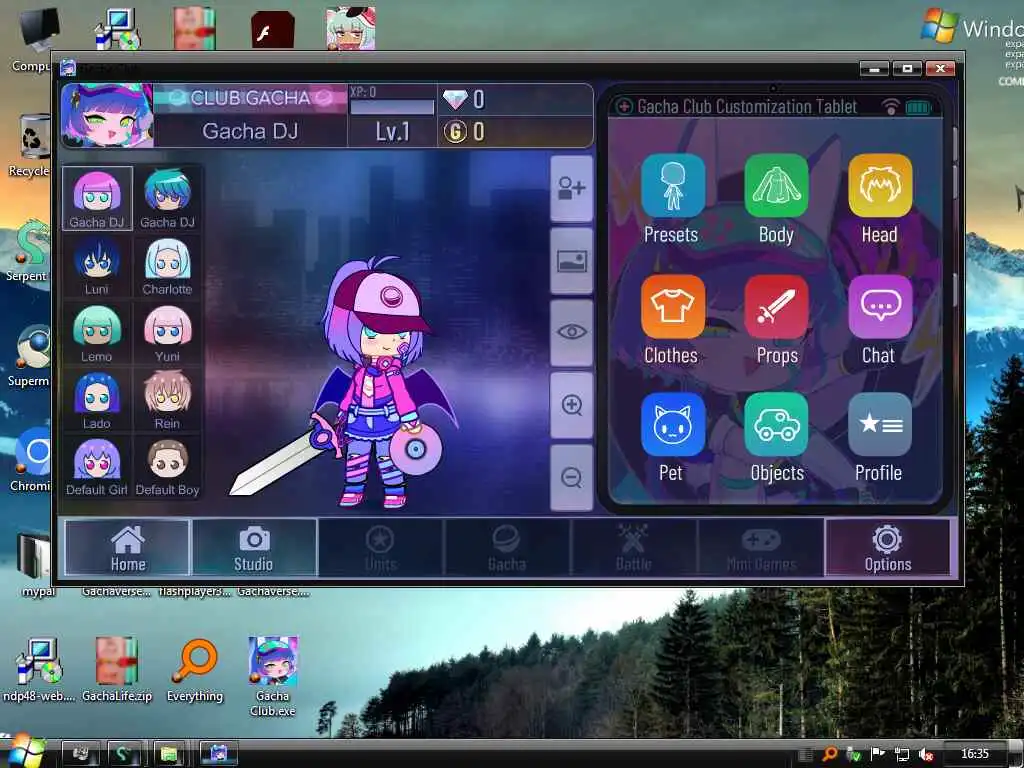Click the Gacha DJ player name

coord(250,131)
